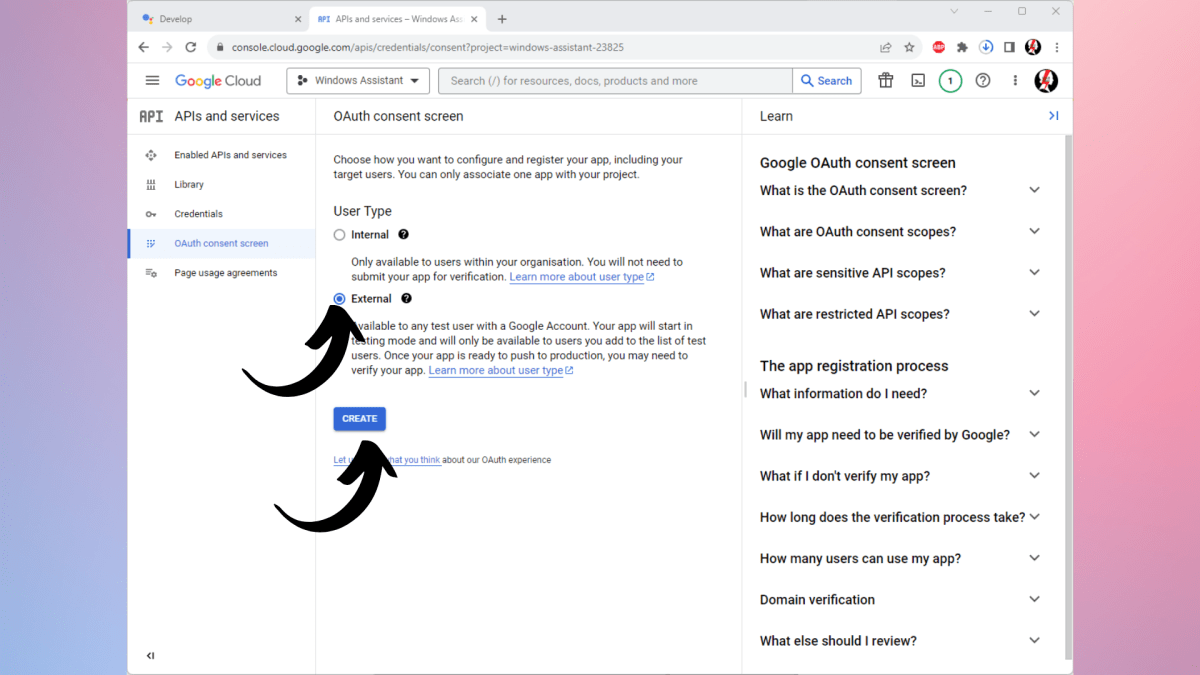
Task: Click the Learn panel vertical scrollbar
Action: (1068, 397)
